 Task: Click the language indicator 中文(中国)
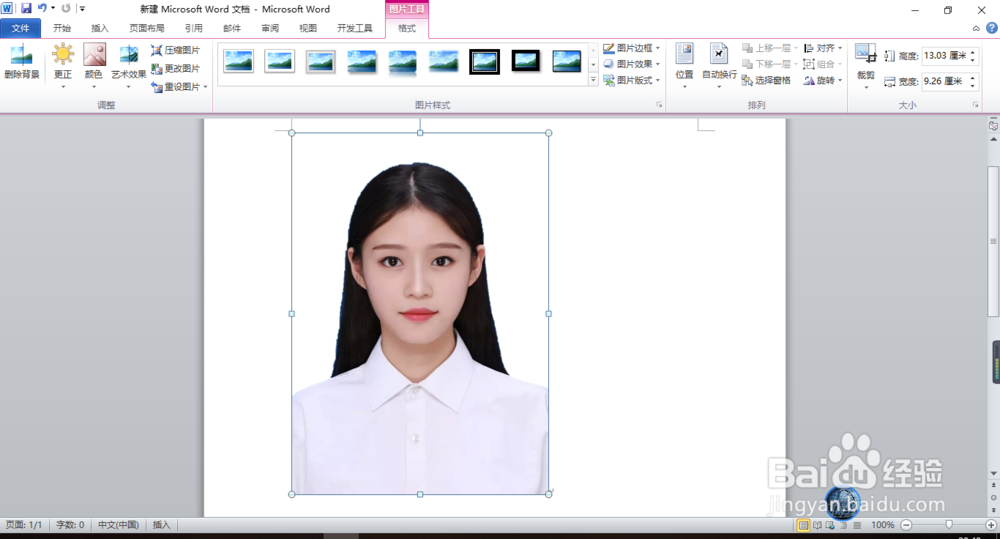(119, 525)
